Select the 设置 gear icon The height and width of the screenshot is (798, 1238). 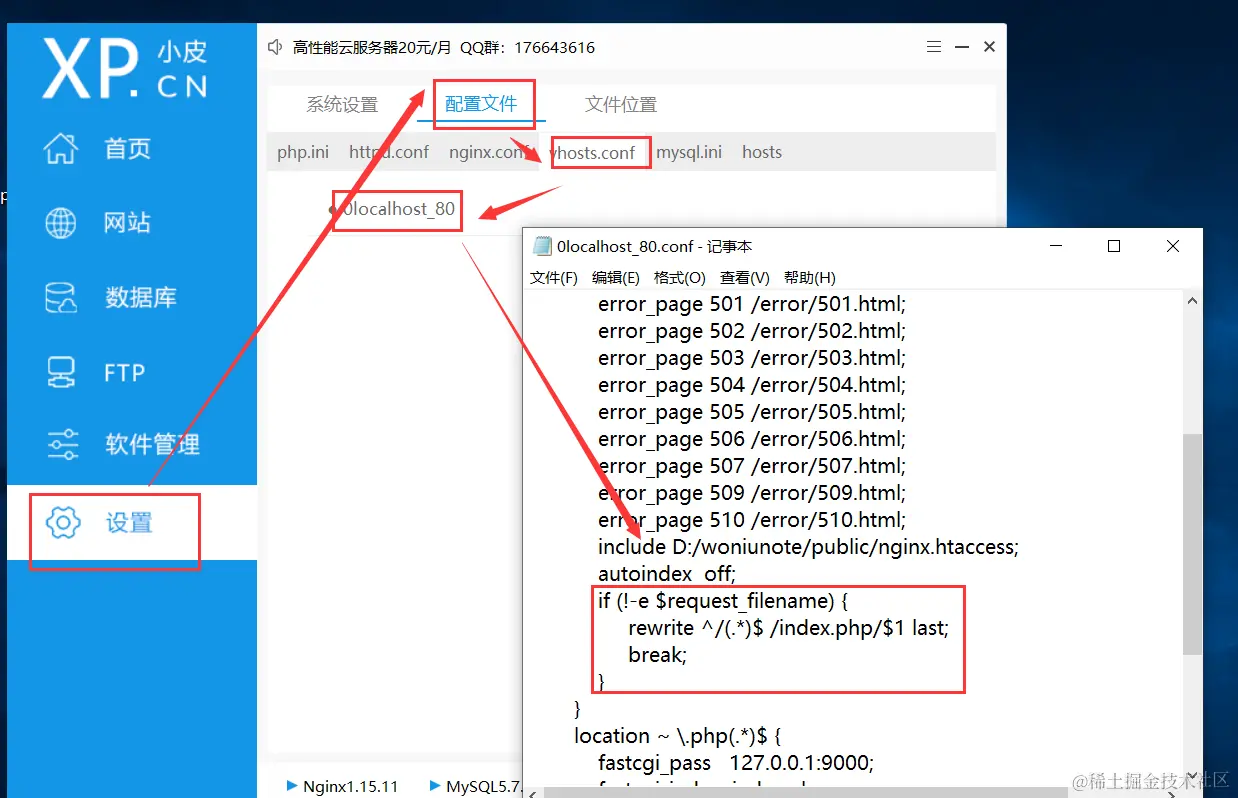(62, 523)
